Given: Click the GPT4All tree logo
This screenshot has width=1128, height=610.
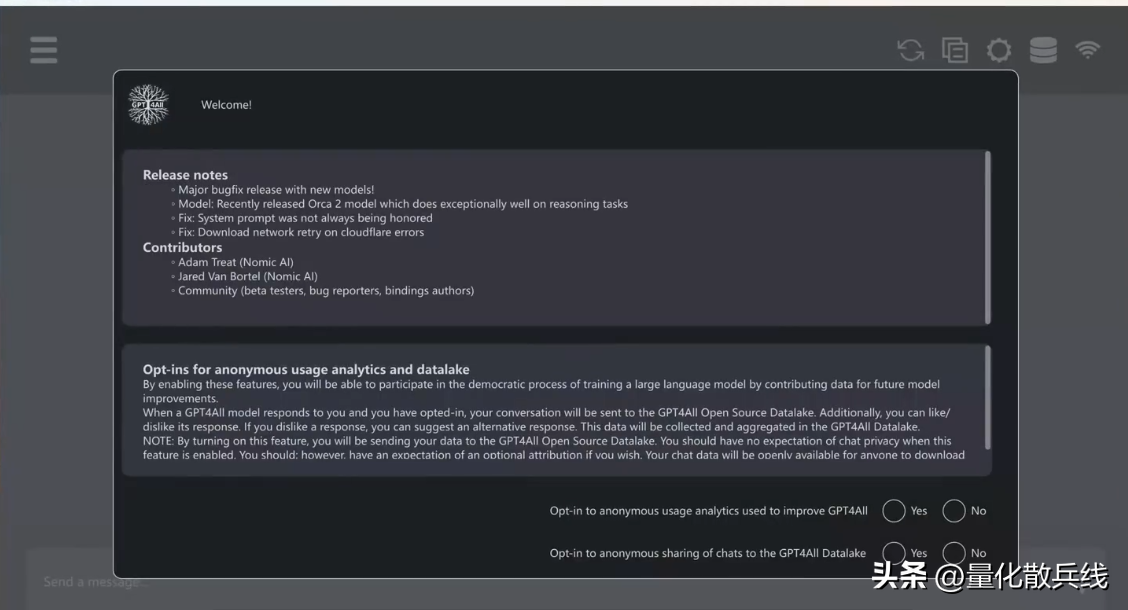Looking at the screenshot, I should pos(148,105).
